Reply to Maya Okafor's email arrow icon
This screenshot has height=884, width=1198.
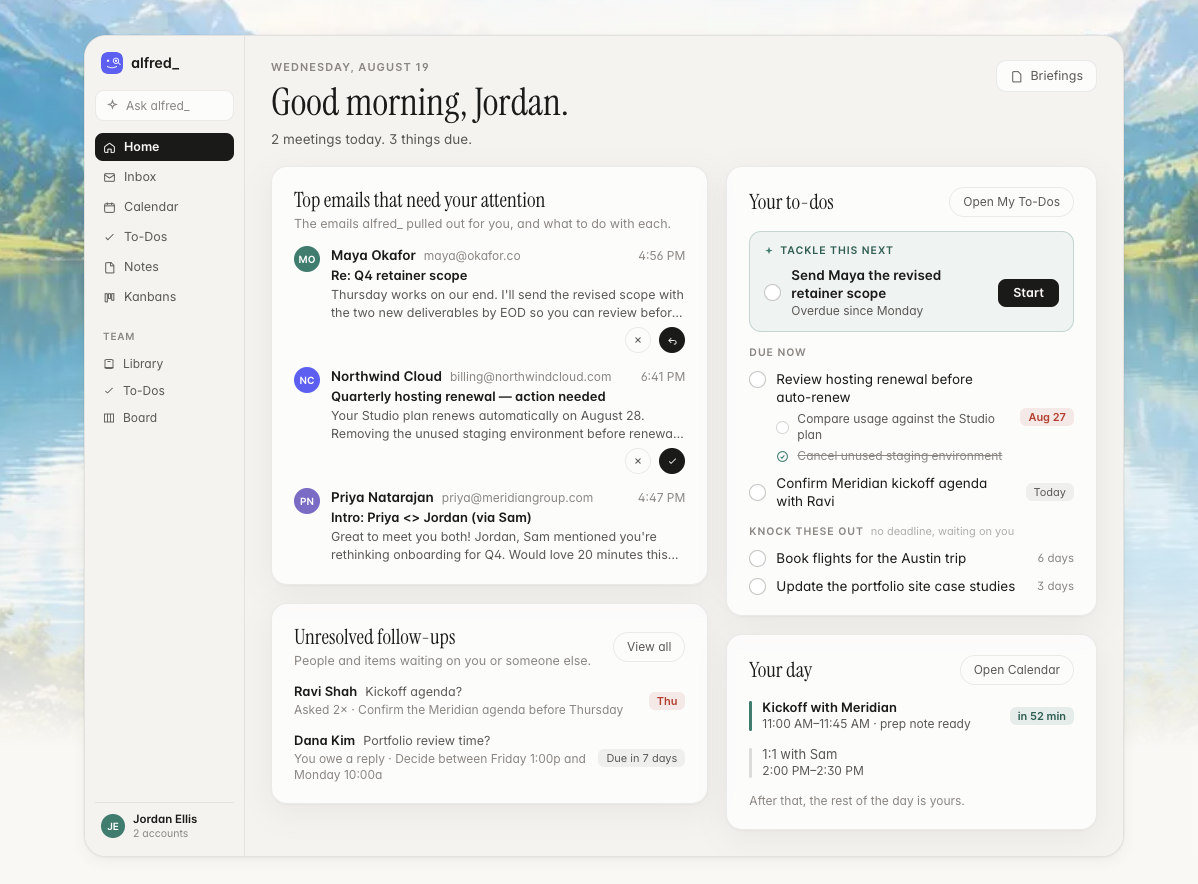(672, 340)
